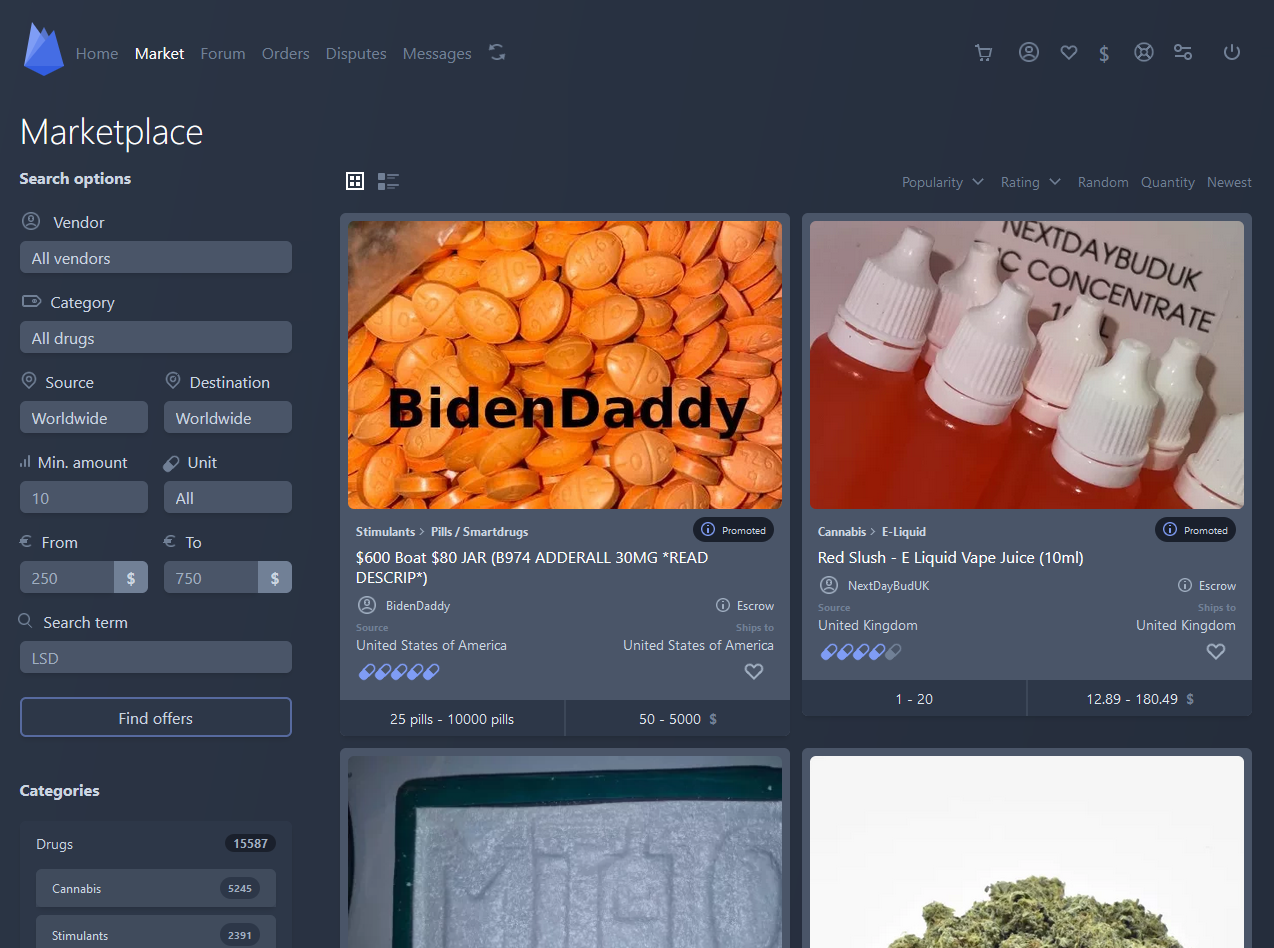Open the dollar wallet icon
This screenshot has width=1274, height=948.
point(1104,54)
